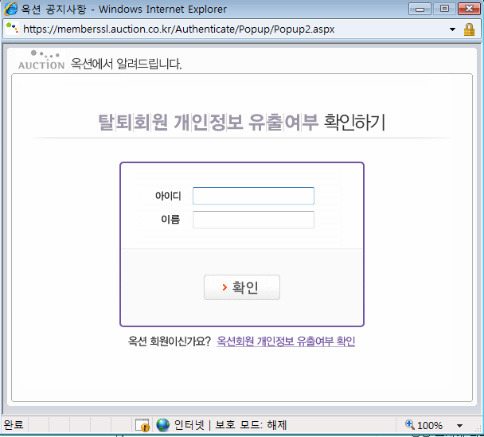Click the page favicon in address bar
The image size is (484, 437).
point(12,29)
